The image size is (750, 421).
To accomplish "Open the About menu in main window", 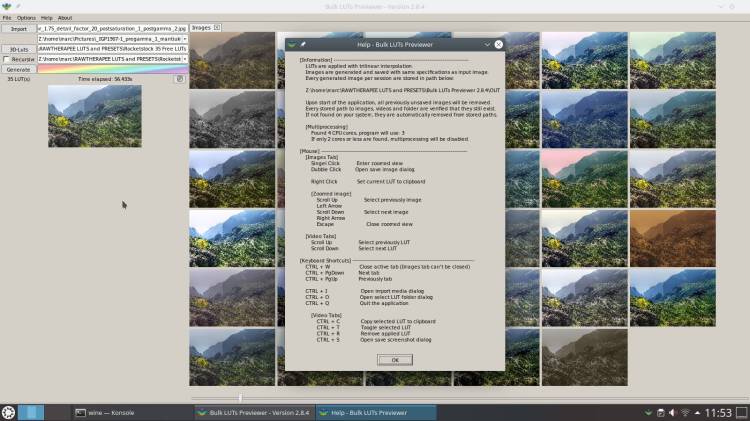I will 65,18.
